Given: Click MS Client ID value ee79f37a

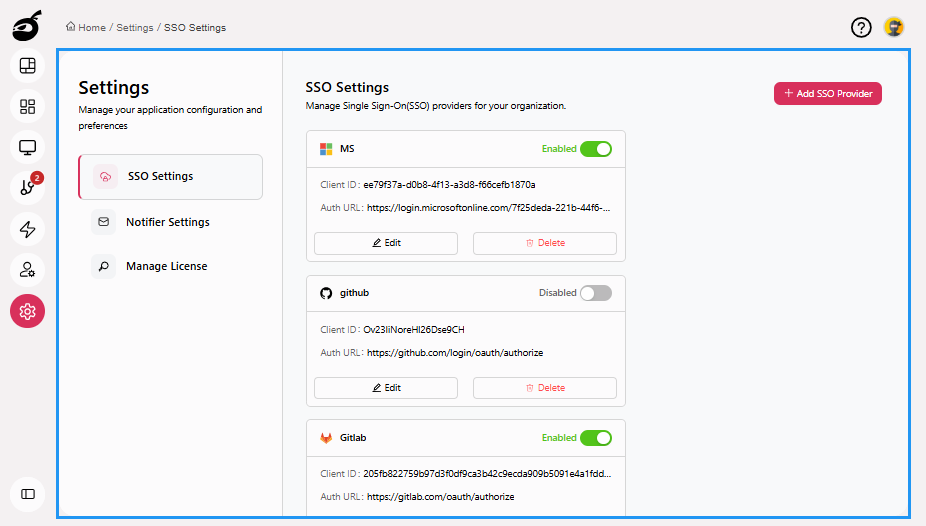Looking at the screenshot, I should pos(449,185).
